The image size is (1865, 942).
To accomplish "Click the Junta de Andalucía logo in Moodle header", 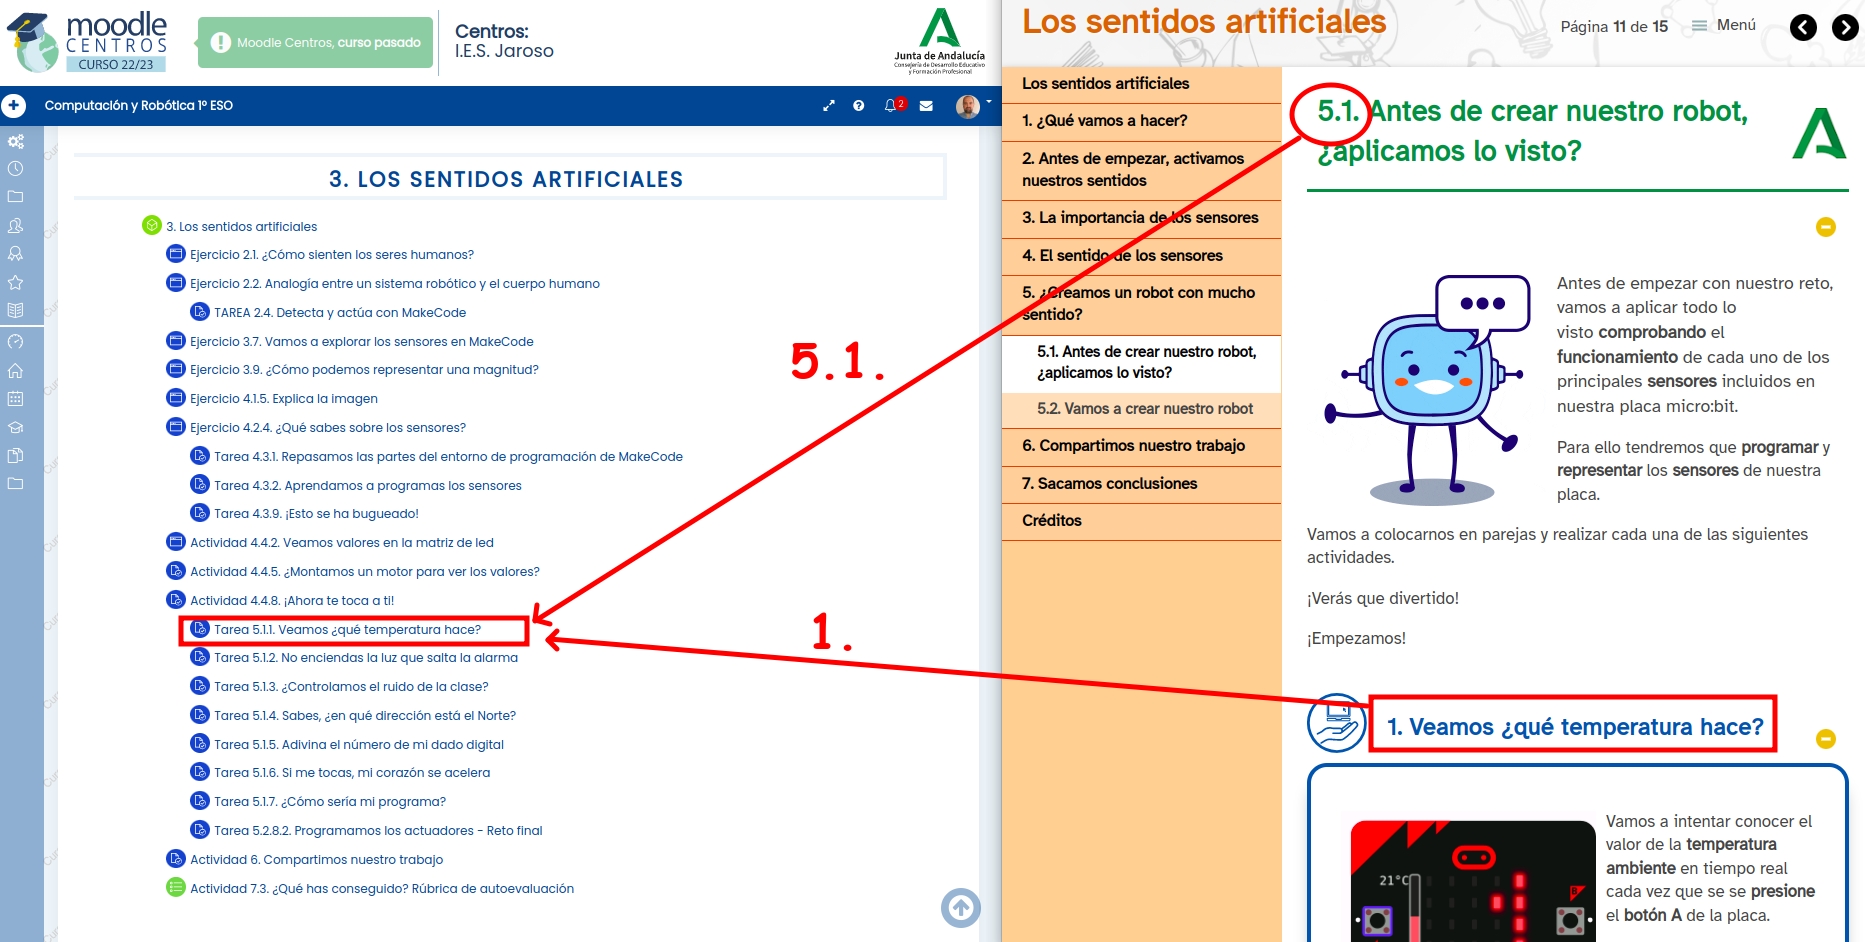I will point(939,41).
